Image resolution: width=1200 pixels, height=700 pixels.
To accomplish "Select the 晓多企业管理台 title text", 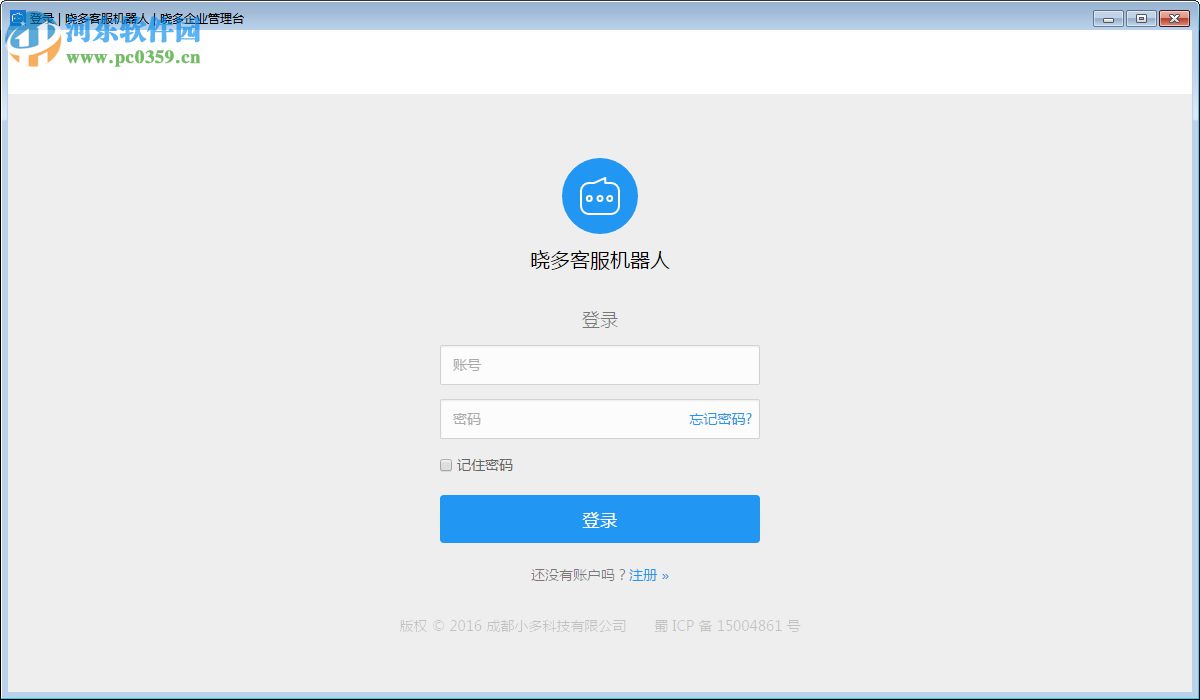I will click(202, 17).
